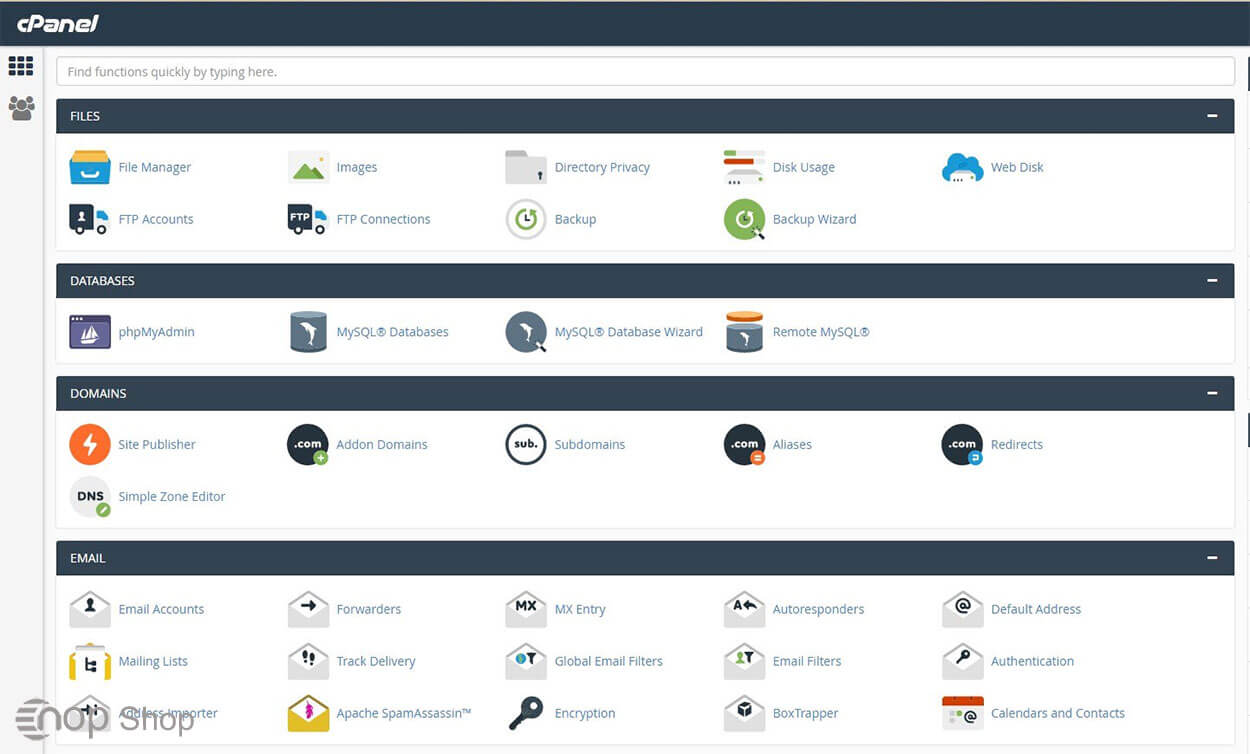Click the DATABASES section header title
The width and height of the screenshot is (1250, 754).
(x=102, y=281)
